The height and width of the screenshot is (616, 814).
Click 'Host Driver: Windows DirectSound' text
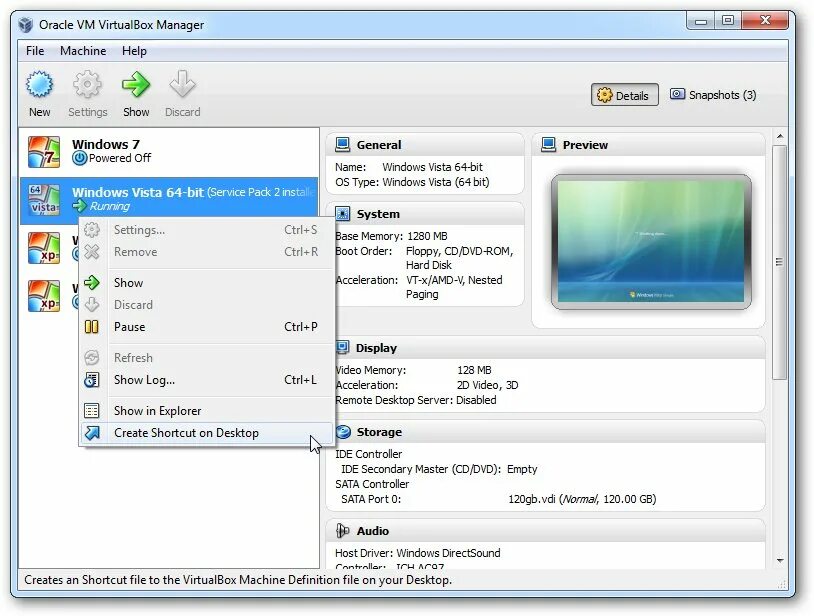click(x=418, y=553)
